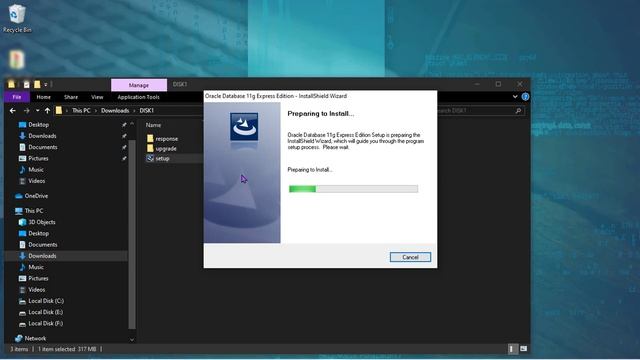Image resolution: width=640 pixels, height=360 pixels.
Task: Open Local Disk (C:)
Action: (x=46, y=301)
